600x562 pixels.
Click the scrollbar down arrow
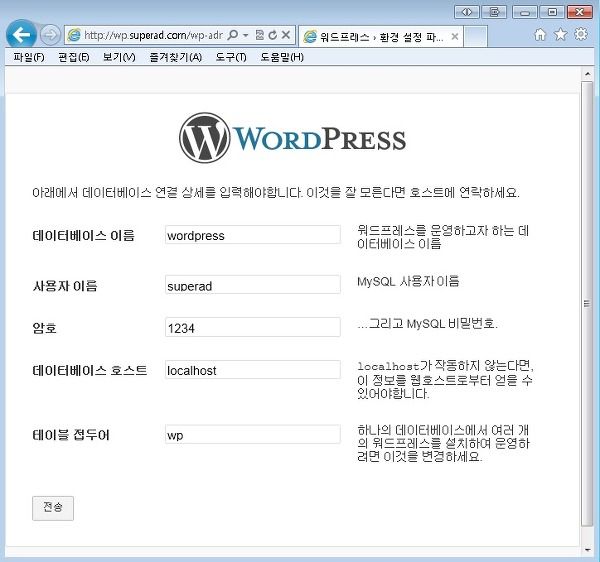(587, 551)
